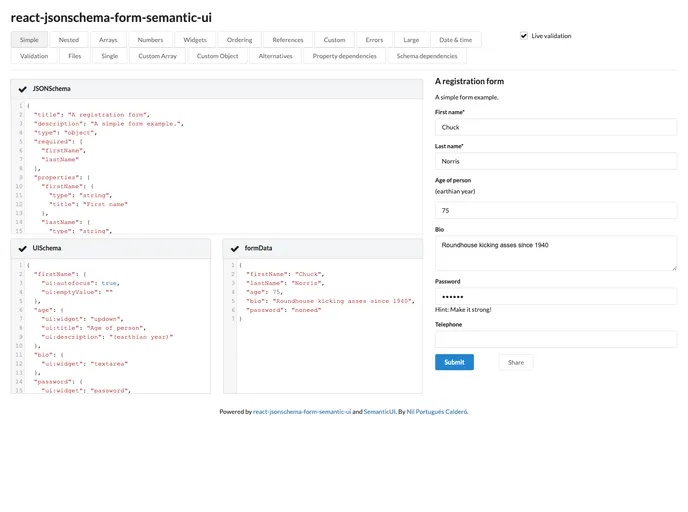Open the Ordering tab

click(x=239, y=40)
